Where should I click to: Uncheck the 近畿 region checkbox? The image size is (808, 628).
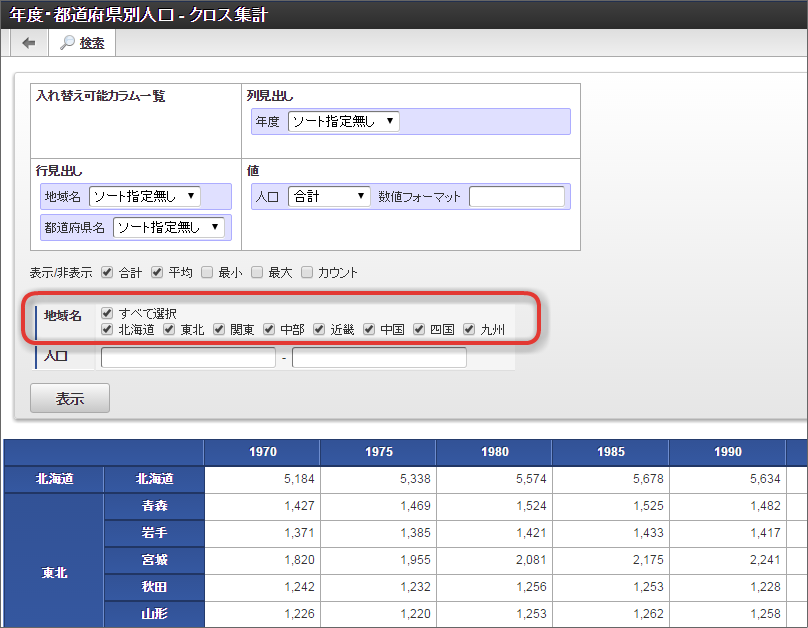click(318, 329)
